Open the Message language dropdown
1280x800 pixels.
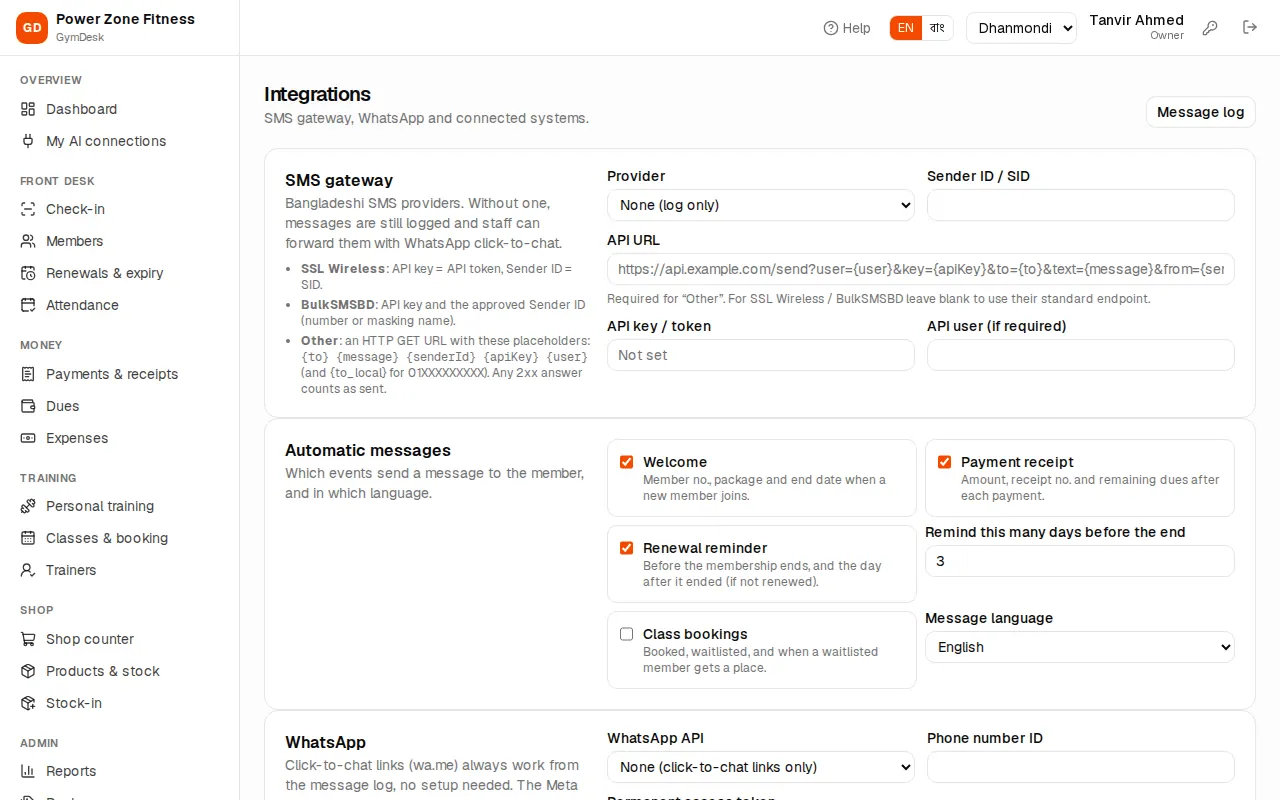coord(1080,647)
